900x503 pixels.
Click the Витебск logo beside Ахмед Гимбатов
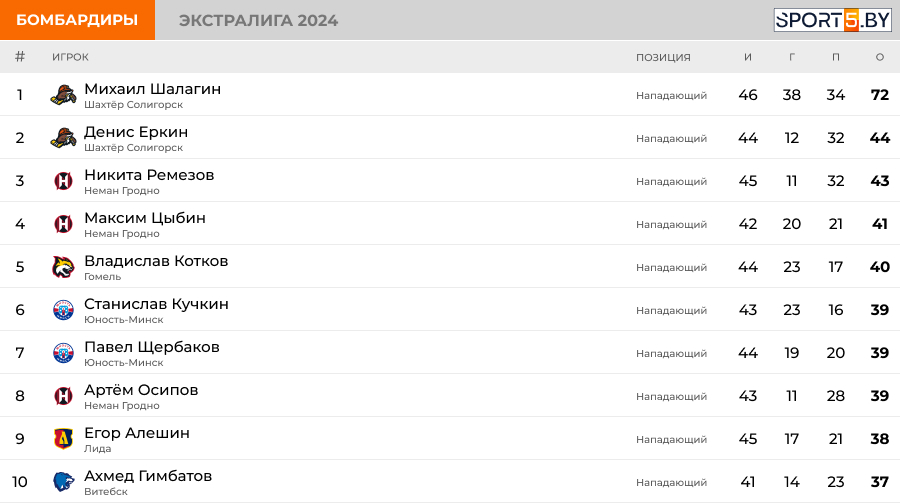(63, 482)
